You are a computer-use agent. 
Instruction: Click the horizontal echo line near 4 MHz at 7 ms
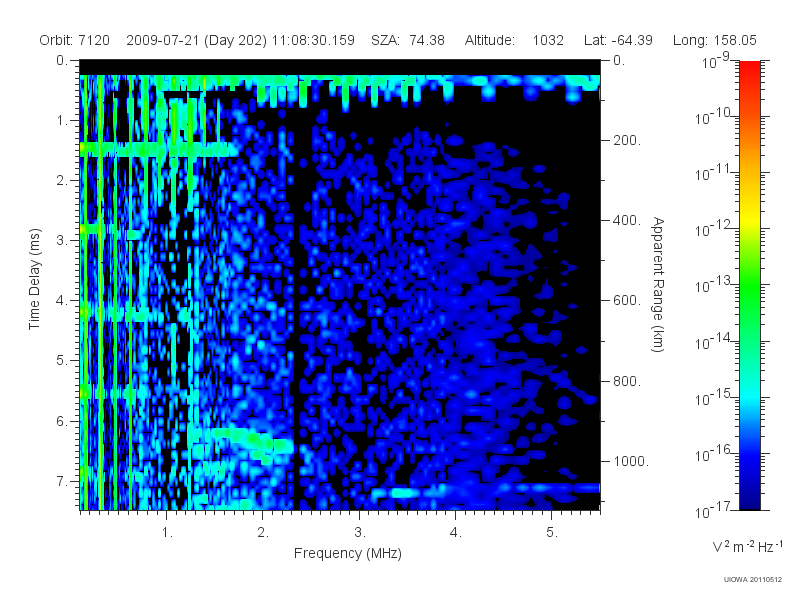(485, 490)
